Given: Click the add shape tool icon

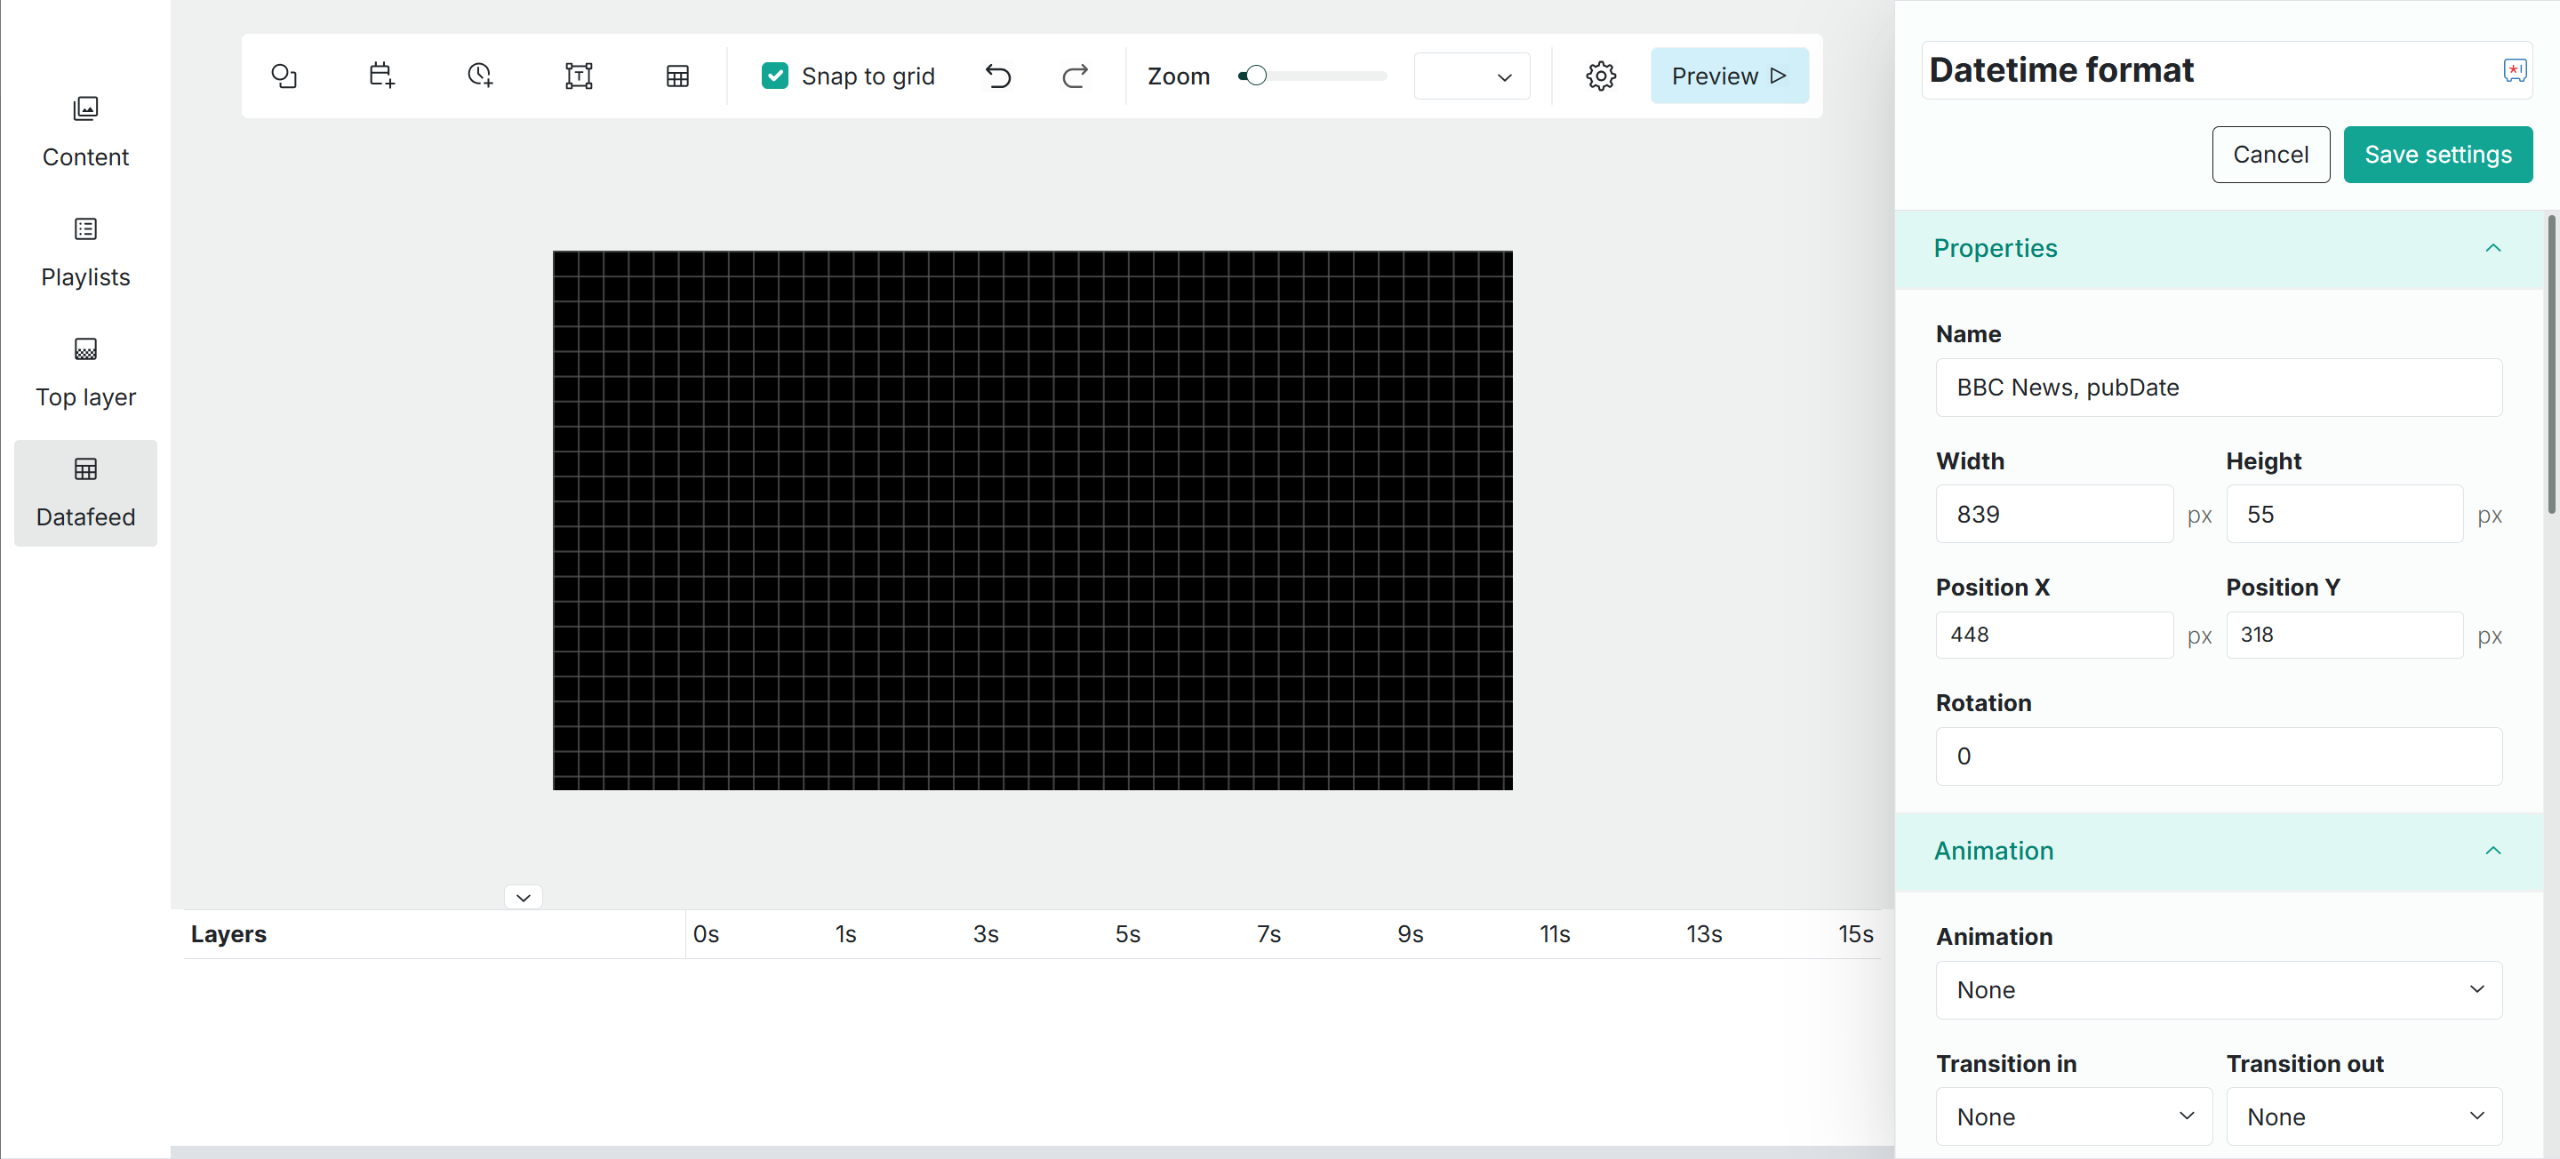Looking at the screenshot, I should click(284, 76).
